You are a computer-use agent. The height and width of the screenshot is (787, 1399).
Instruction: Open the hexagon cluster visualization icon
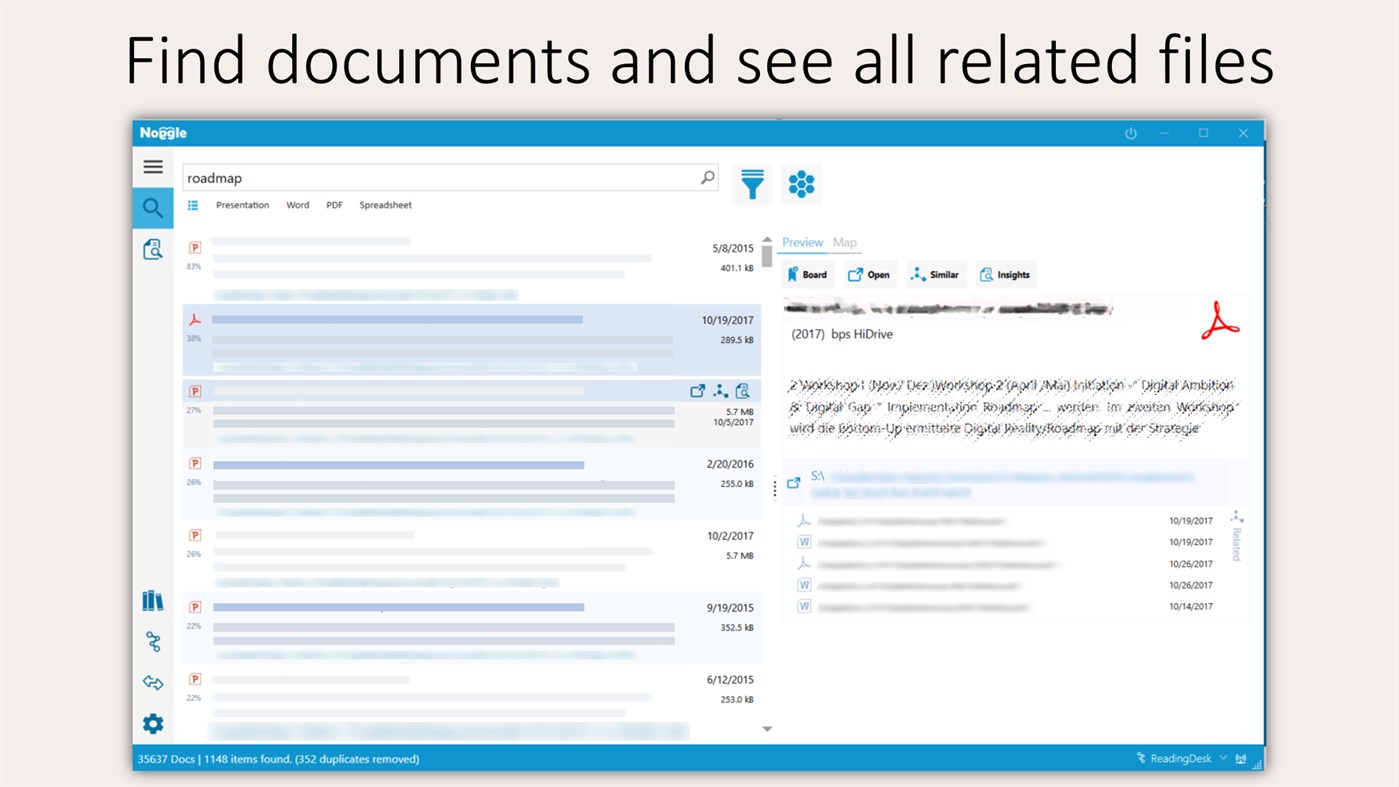(x=801, y=184)
